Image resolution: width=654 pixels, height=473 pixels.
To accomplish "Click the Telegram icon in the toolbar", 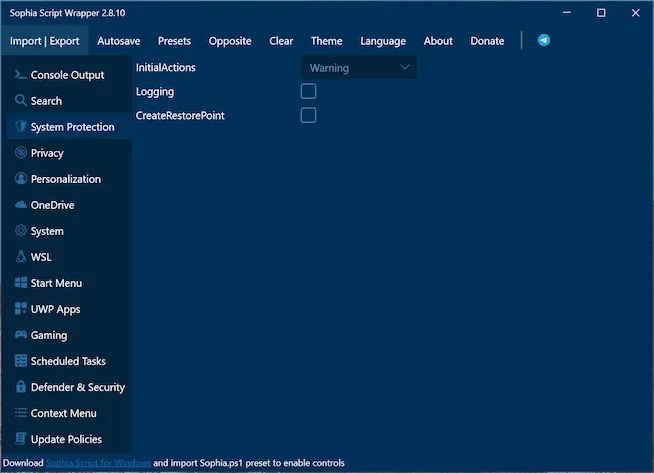I will [543, 40].
